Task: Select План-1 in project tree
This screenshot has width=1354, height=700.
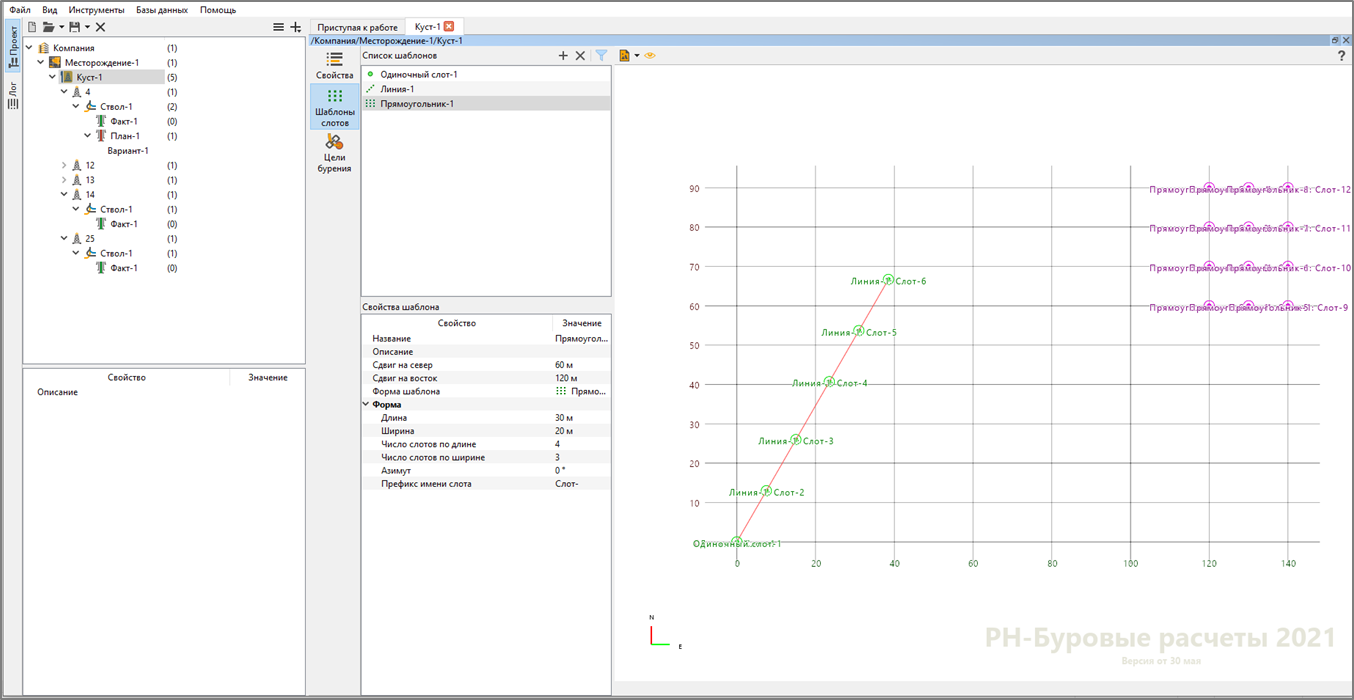Action: tap(125, 136)
